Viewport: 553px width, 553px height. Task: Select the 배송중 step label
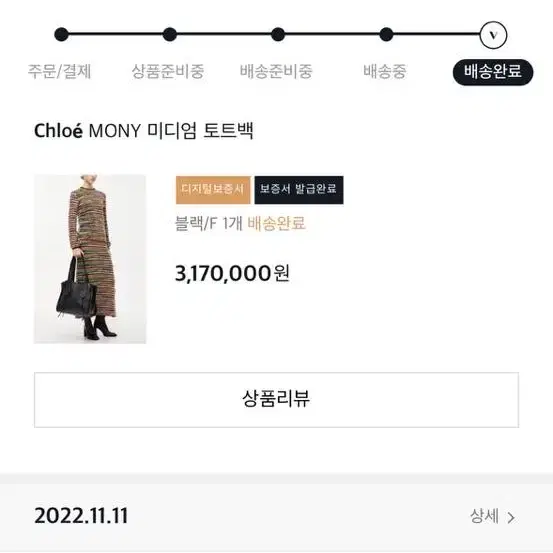(385, 71)
